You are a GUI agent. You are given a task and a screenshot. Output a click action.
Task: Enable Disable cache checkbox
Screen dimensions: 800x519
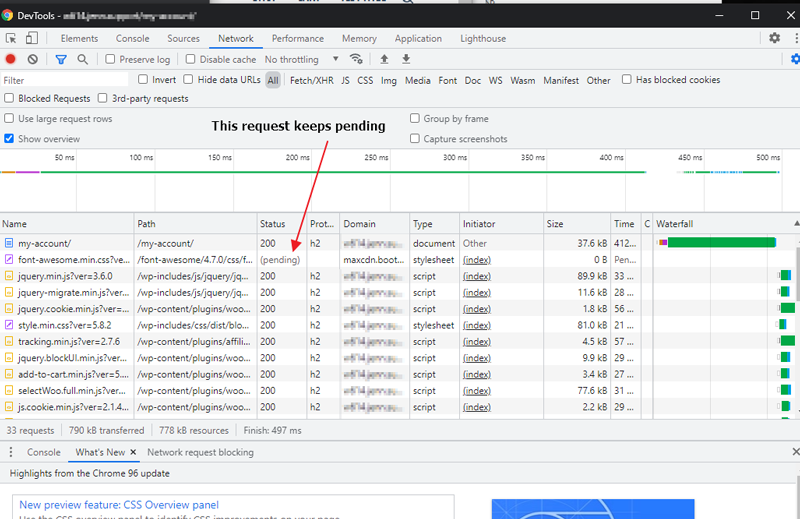190,59
